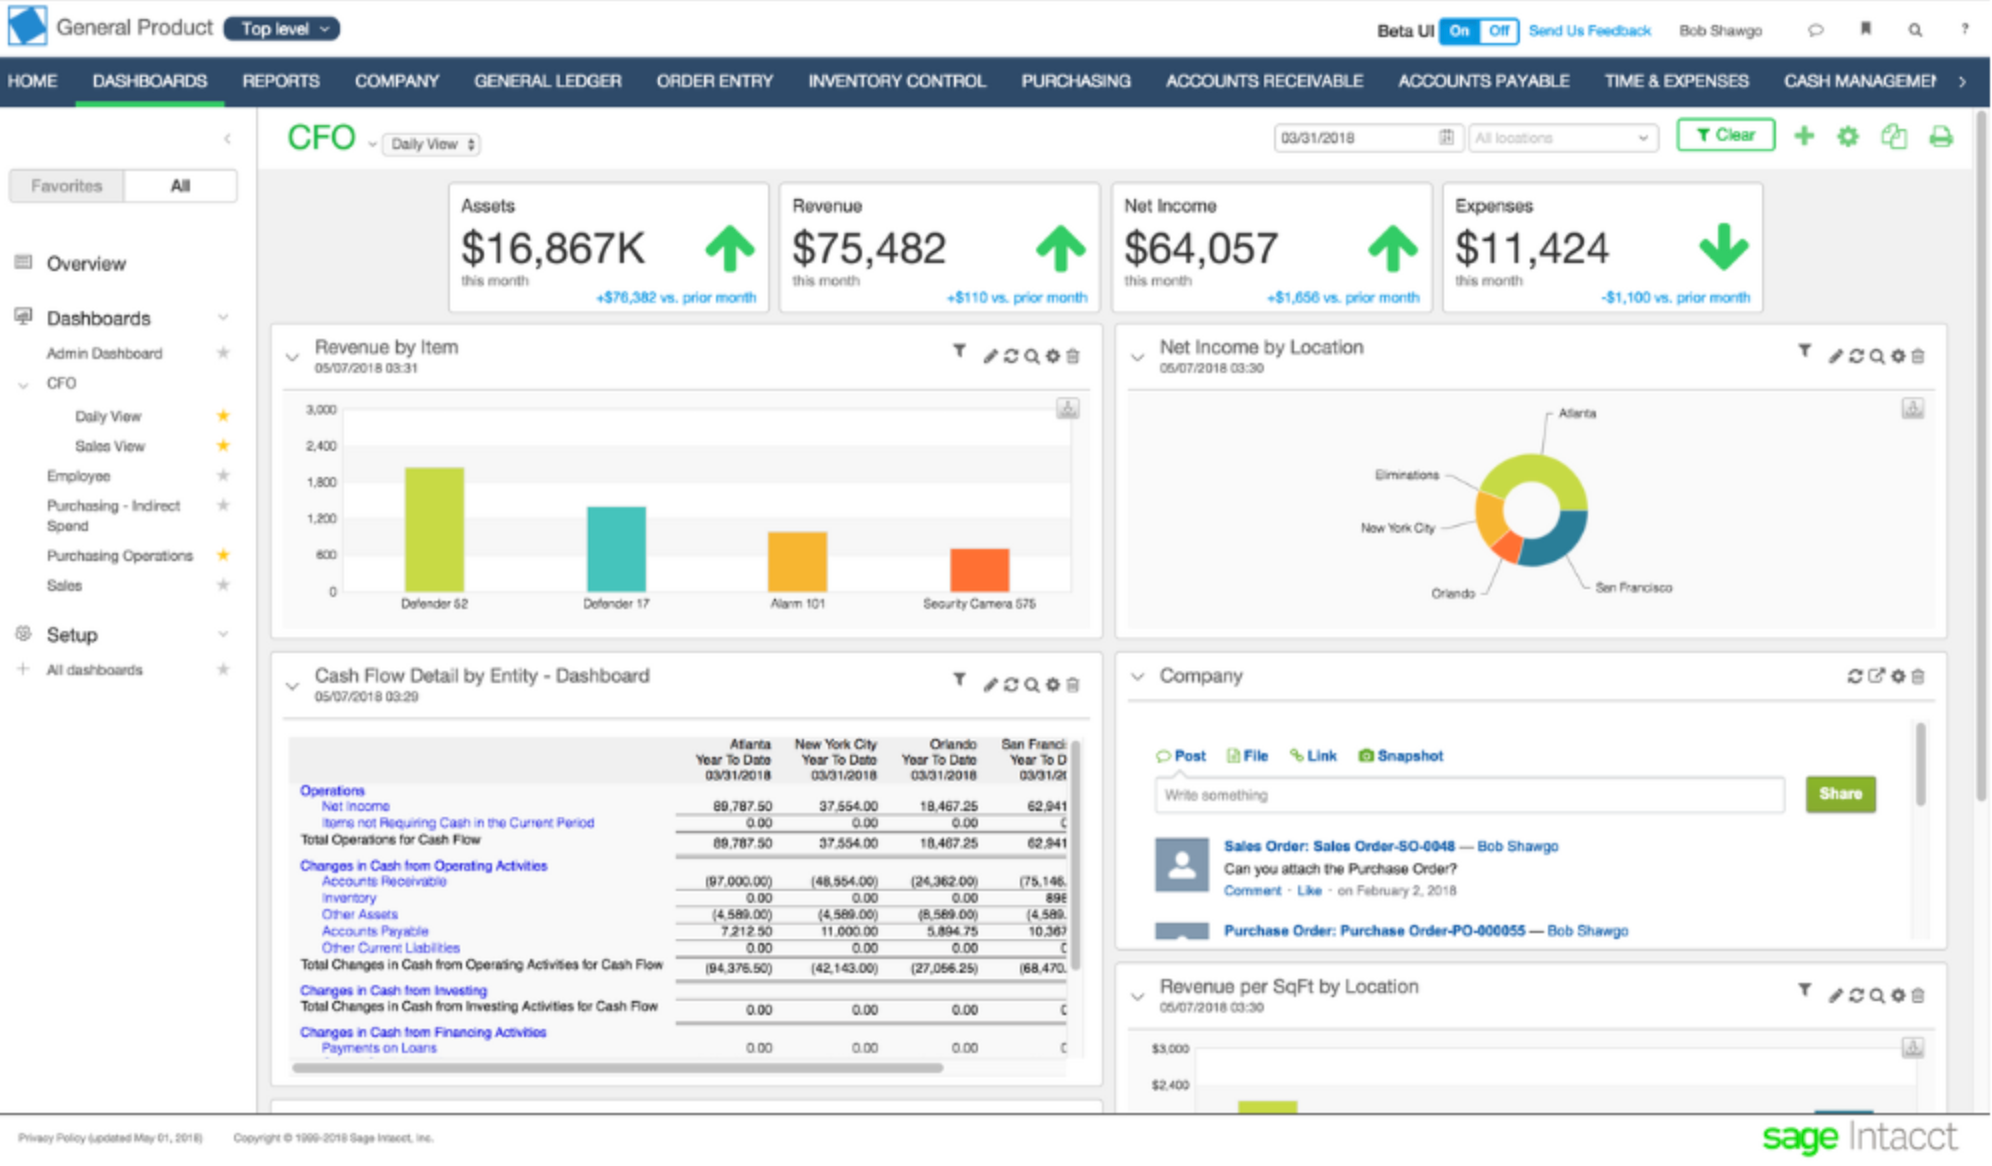Refresh the Company feed component
This screenshot has height=1166, width=1992.
click(x=1855, y=677)
